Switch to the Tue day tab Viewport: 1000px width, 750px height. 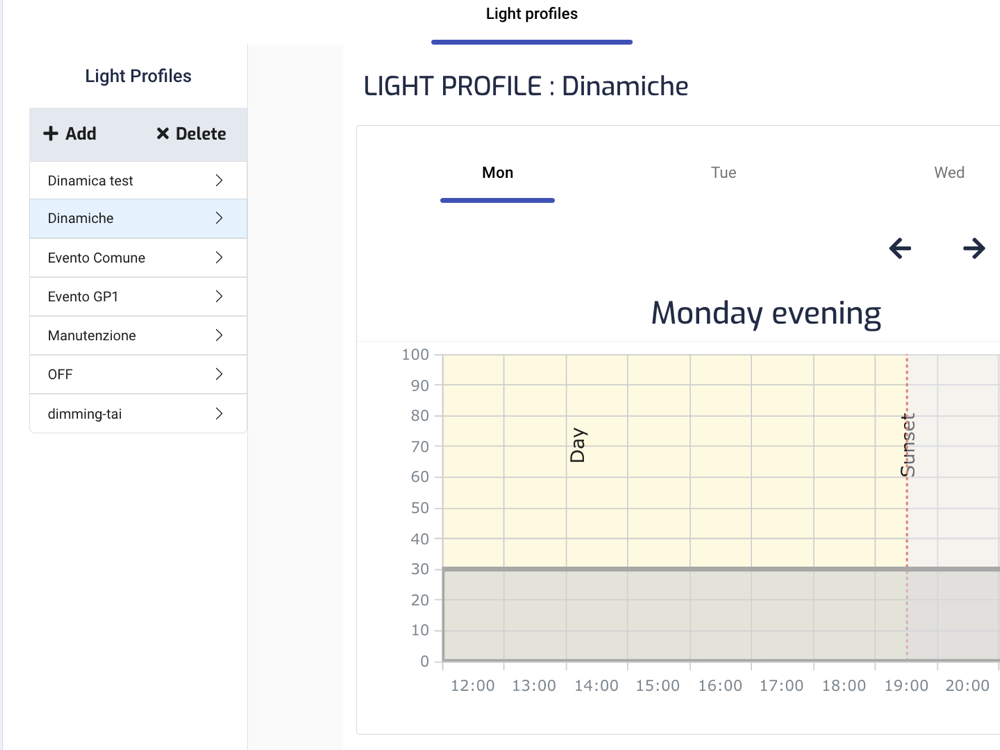[x=723, y=173]
